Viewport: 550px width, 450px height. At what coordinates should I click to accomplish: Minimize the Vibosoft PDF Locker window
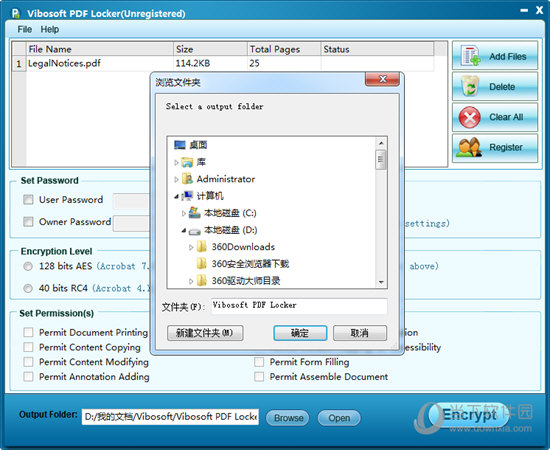(524, 11)
